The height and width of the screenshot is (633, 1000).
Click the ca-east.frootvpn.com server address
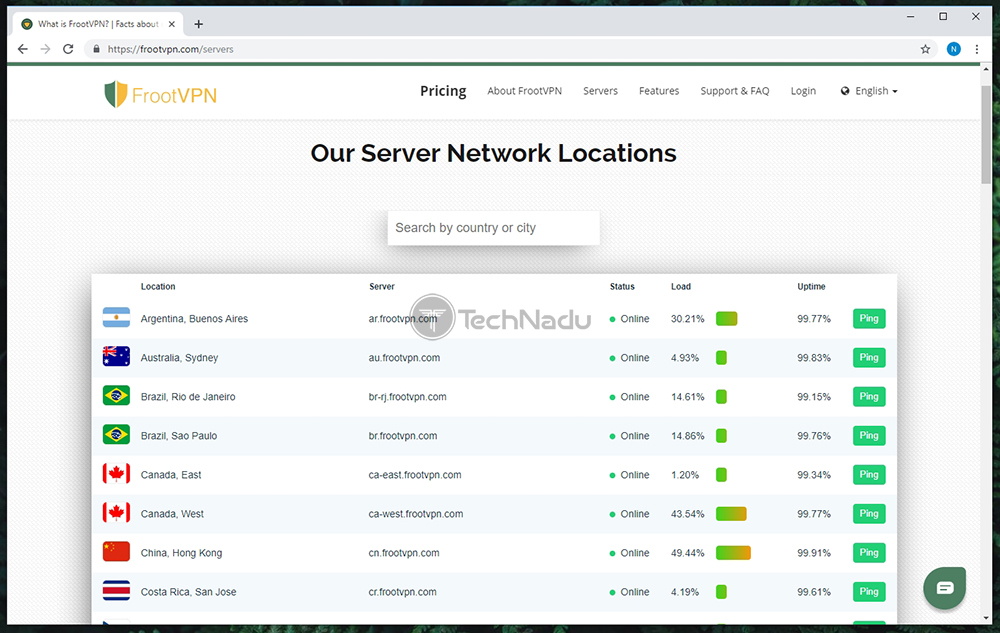415,475
